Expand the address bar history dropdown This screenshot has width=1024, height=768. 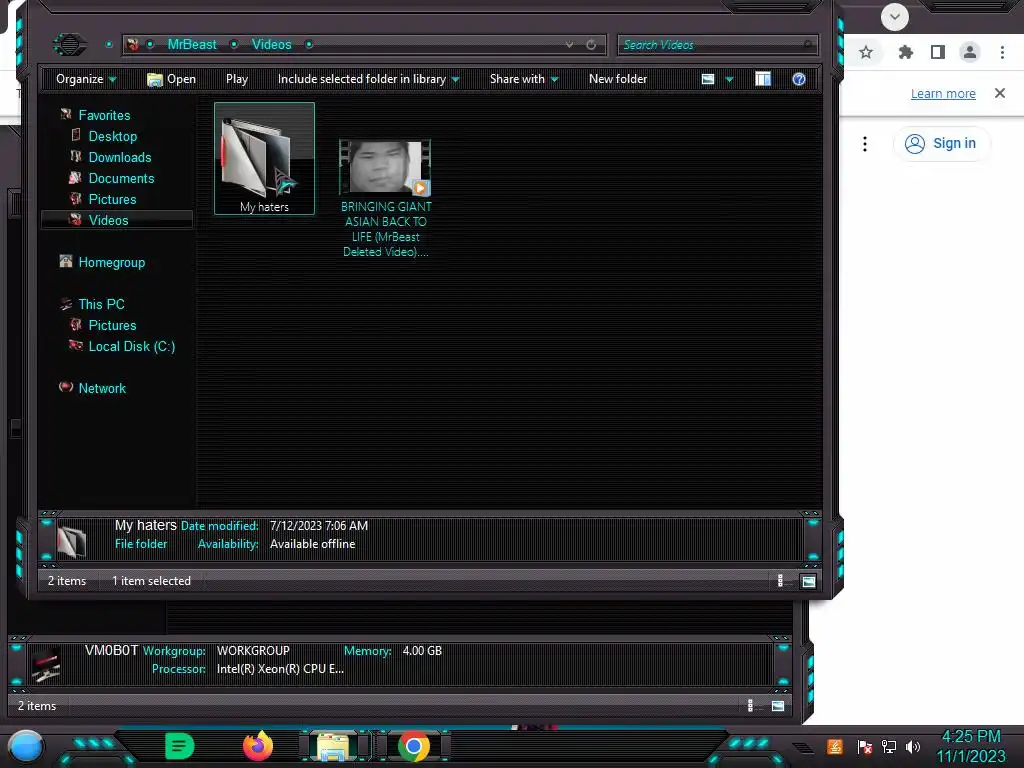pyautogui.click(x=569, y=44)
